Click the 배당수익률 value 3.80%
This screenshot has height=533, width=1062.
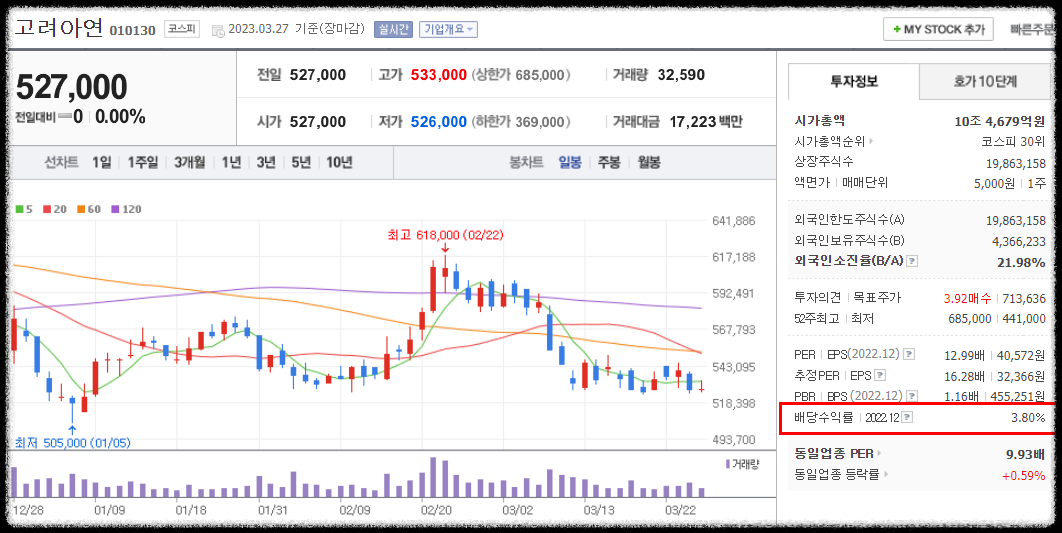[x=1028, y=418]
